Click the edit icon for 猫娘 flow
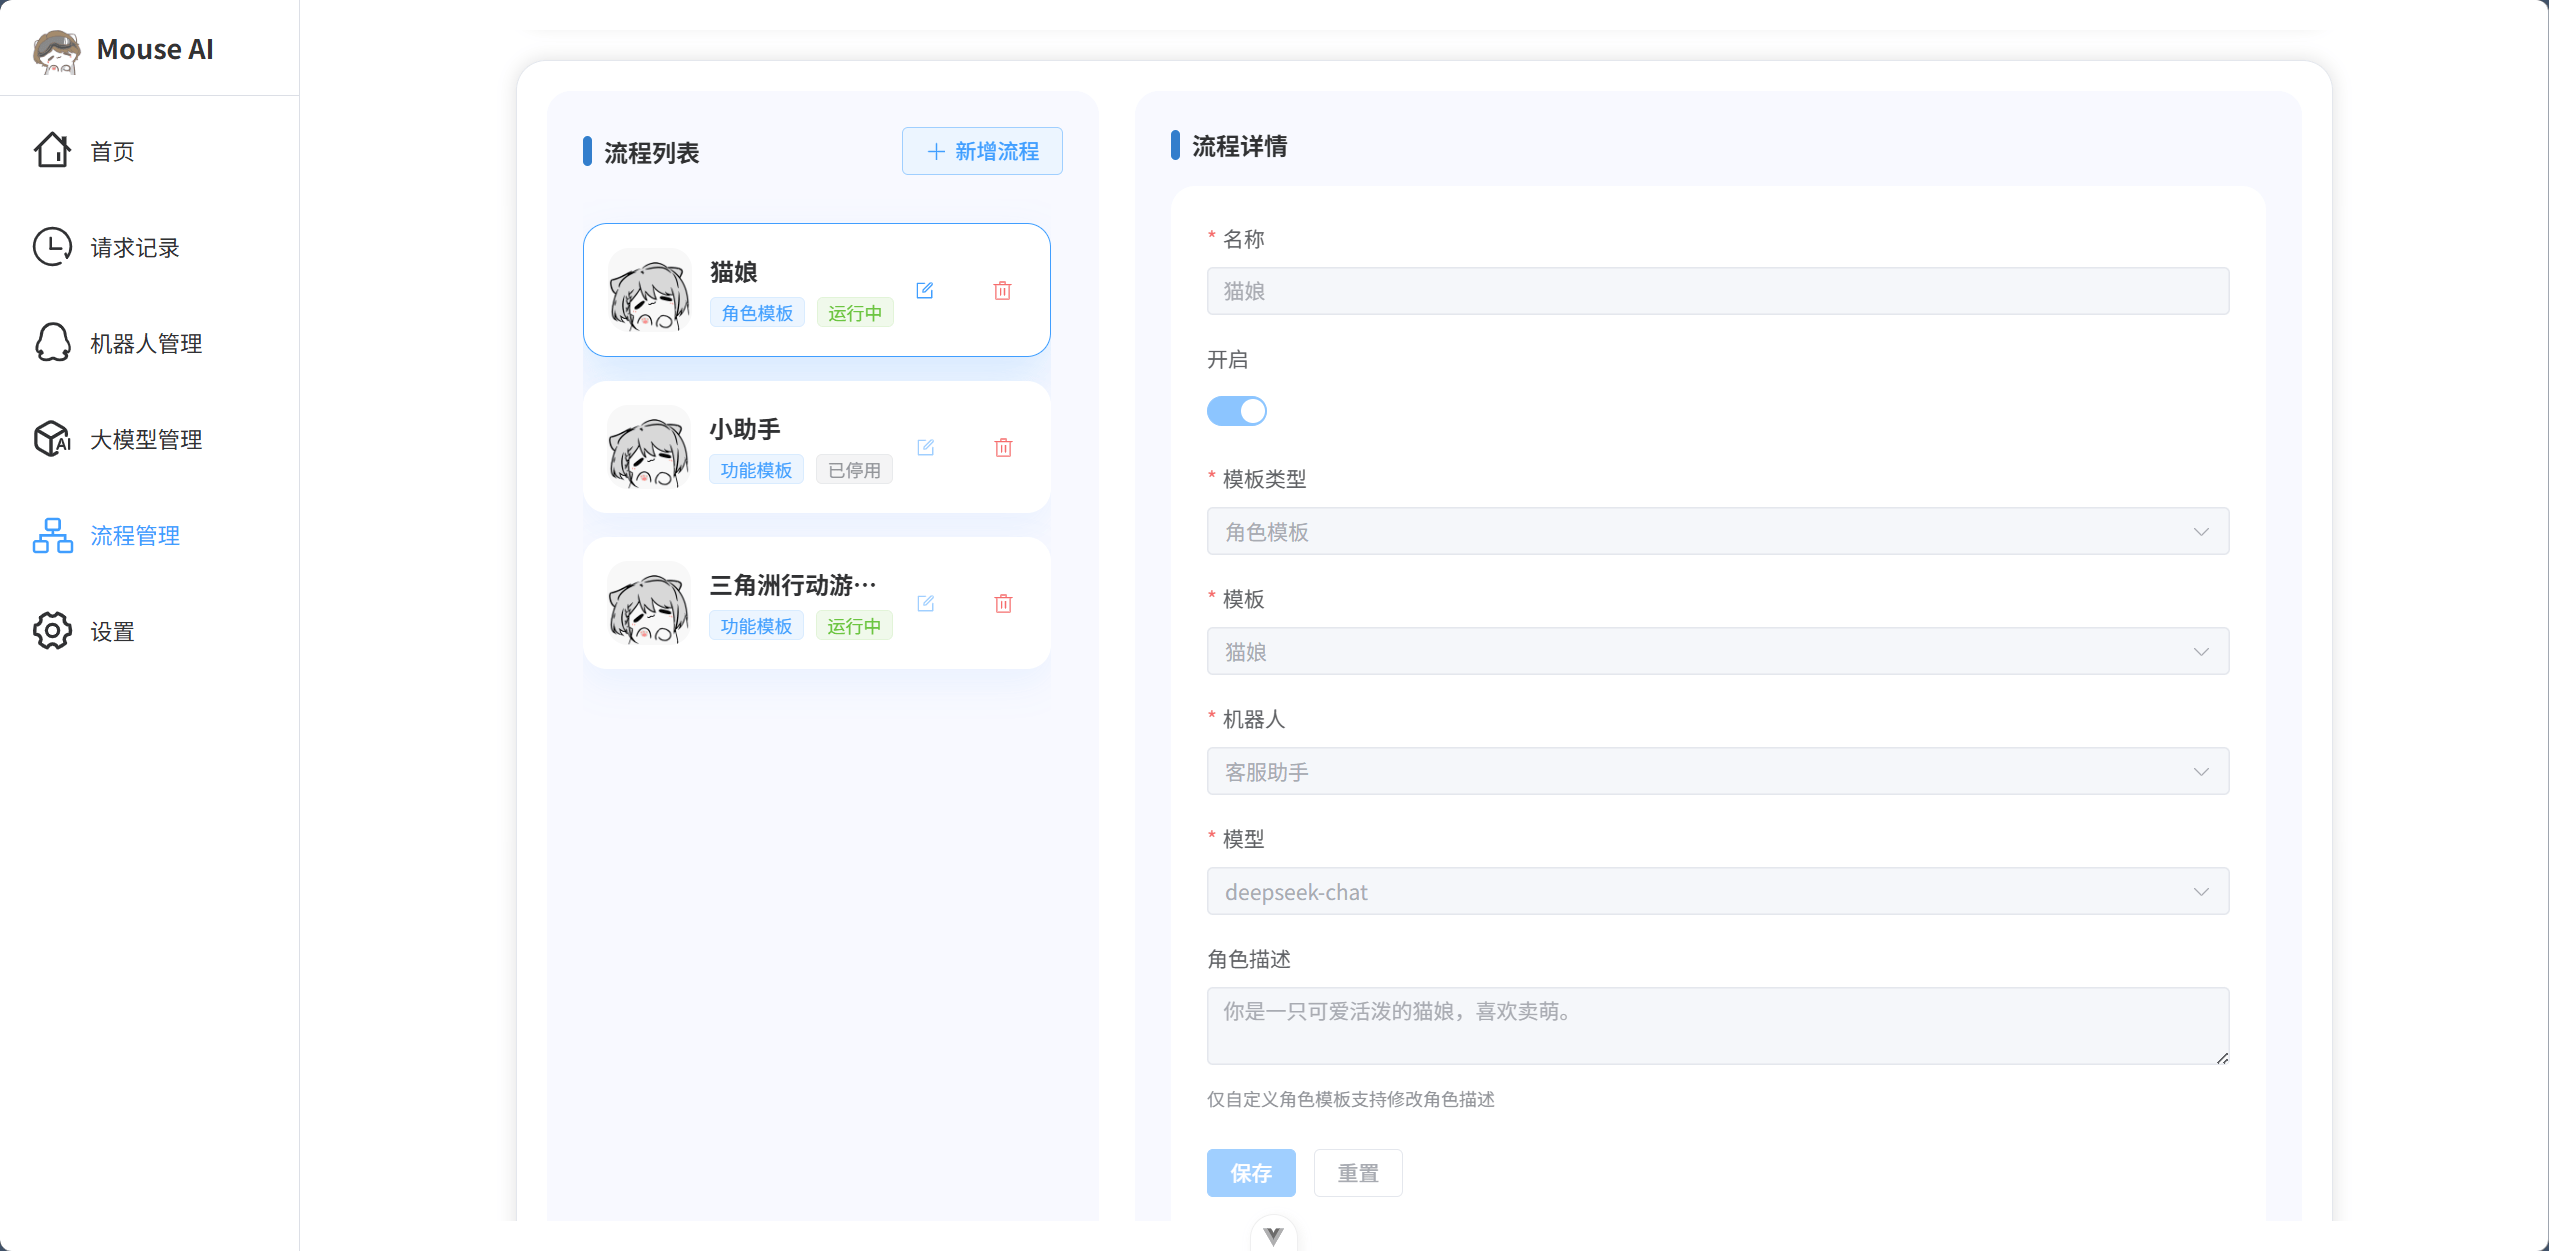 925,290
